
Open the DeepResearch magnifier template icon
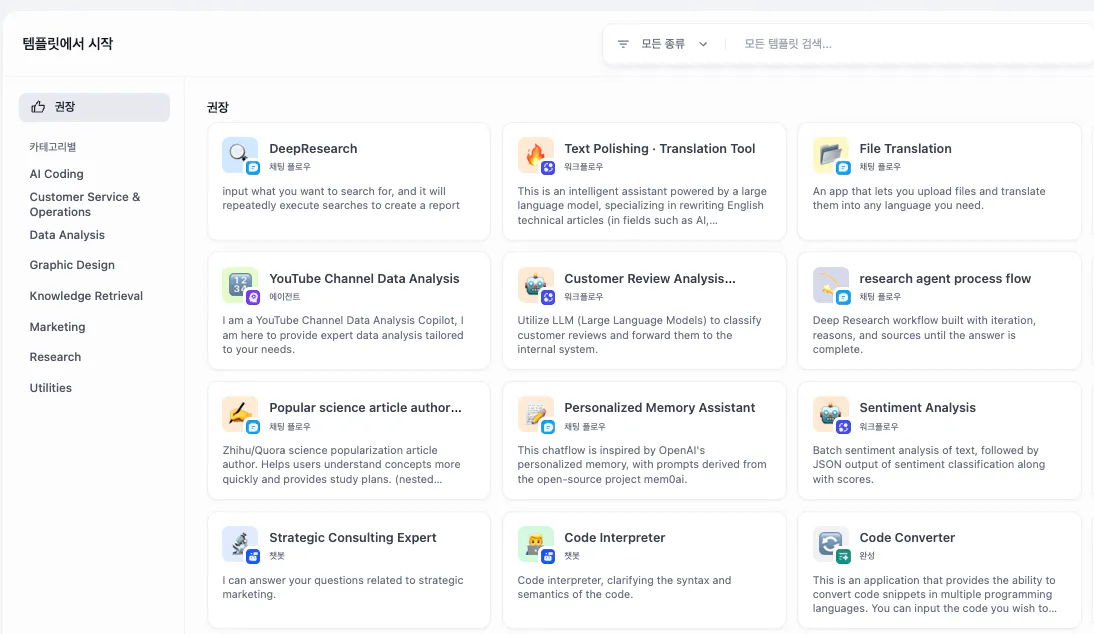(240, 156)
